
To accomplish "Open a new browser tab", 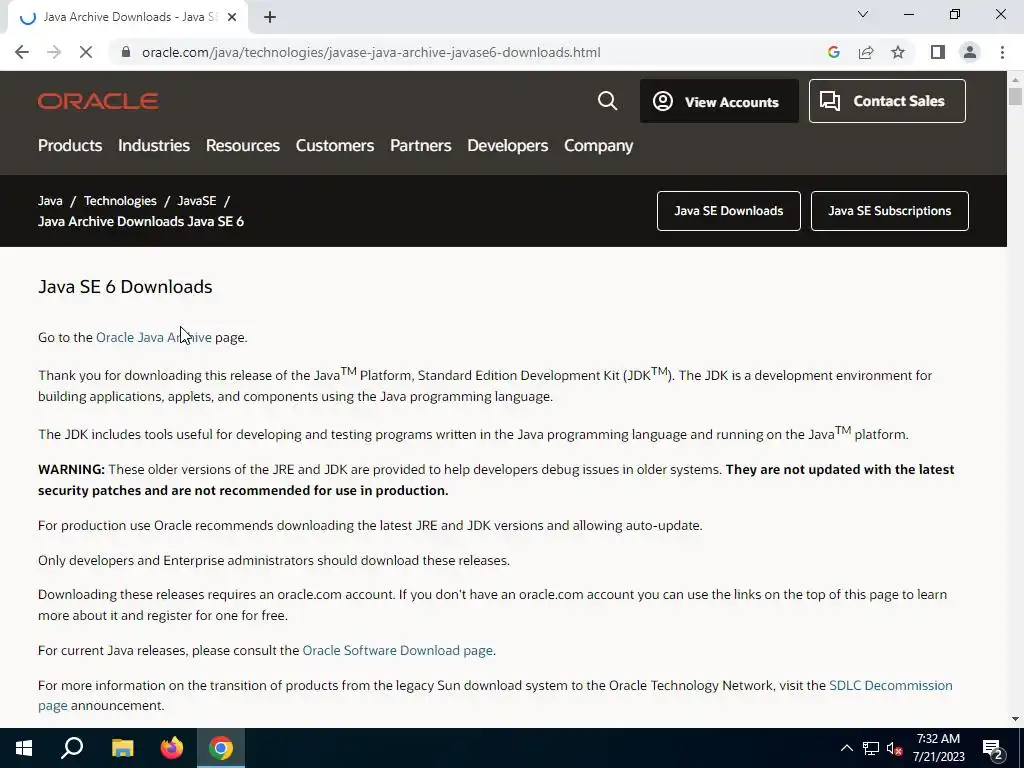I will 270,17.
